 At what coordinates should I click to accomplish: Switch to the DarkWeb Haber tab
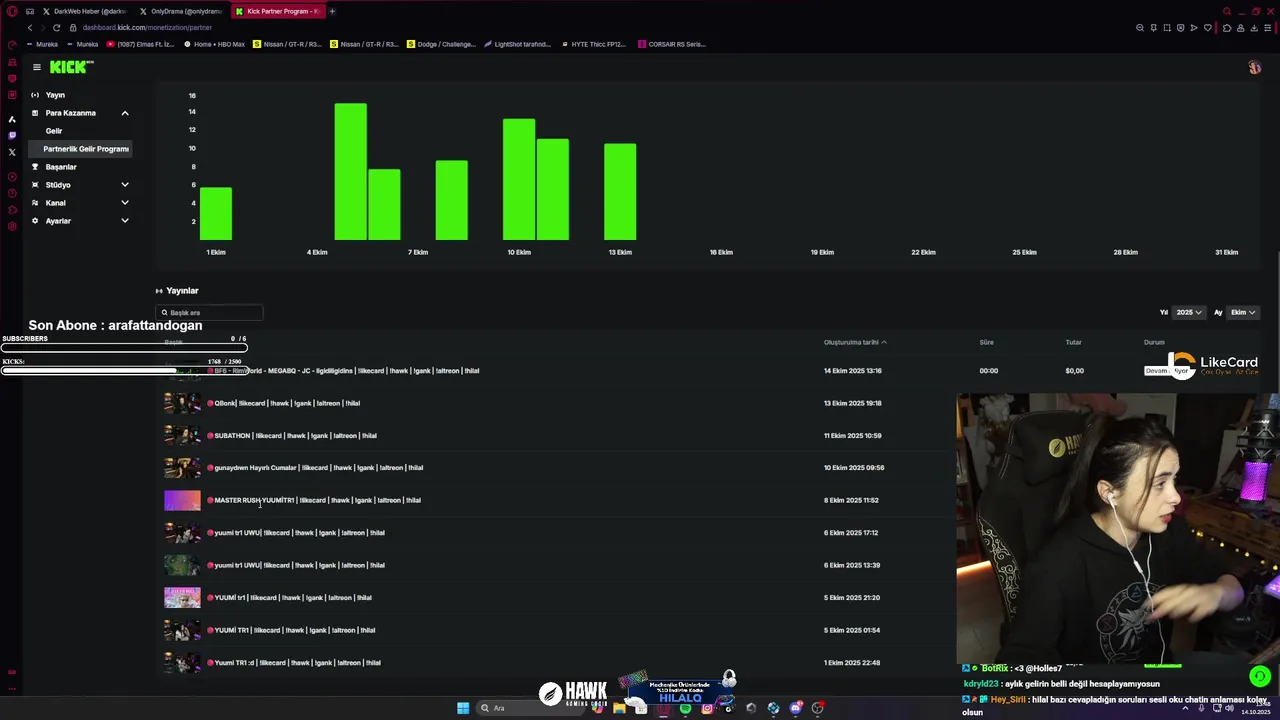point(85,11)
